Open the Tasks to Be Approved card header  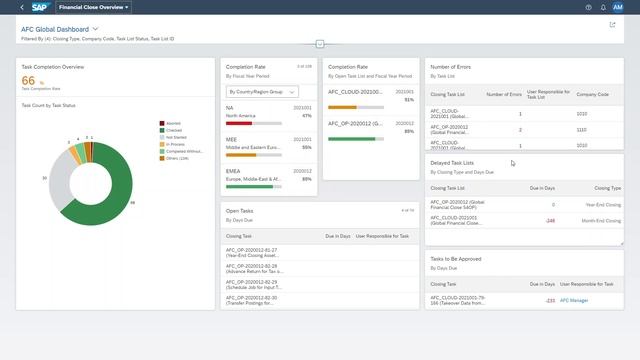click(524, 263)
